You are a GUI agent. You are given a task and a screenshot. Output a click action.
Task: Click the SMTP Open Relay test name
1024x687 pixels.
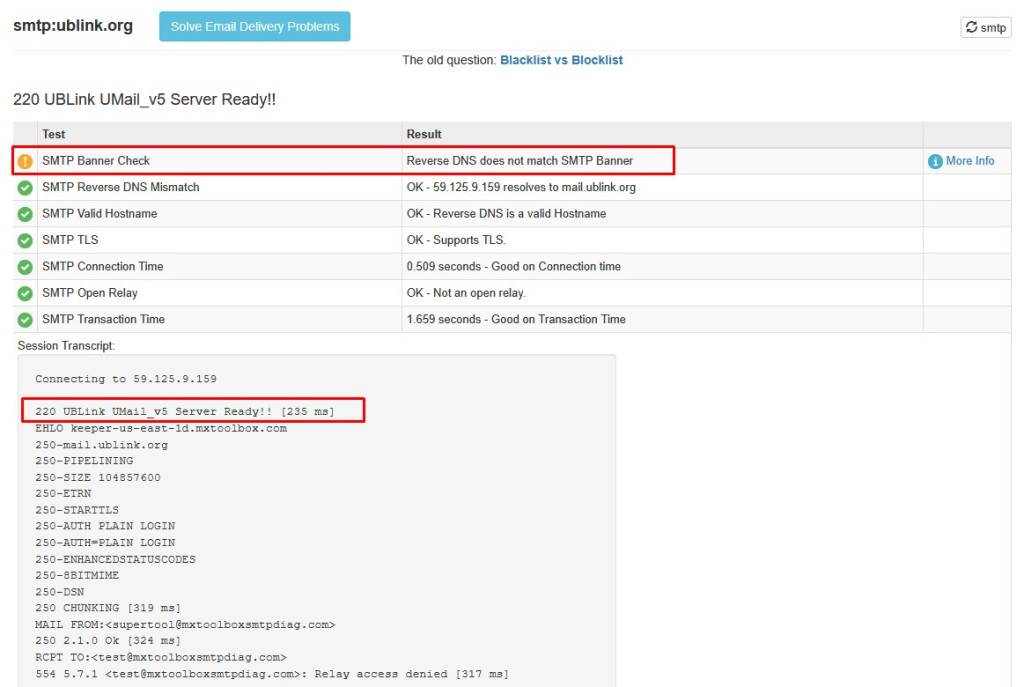[90, 293]
